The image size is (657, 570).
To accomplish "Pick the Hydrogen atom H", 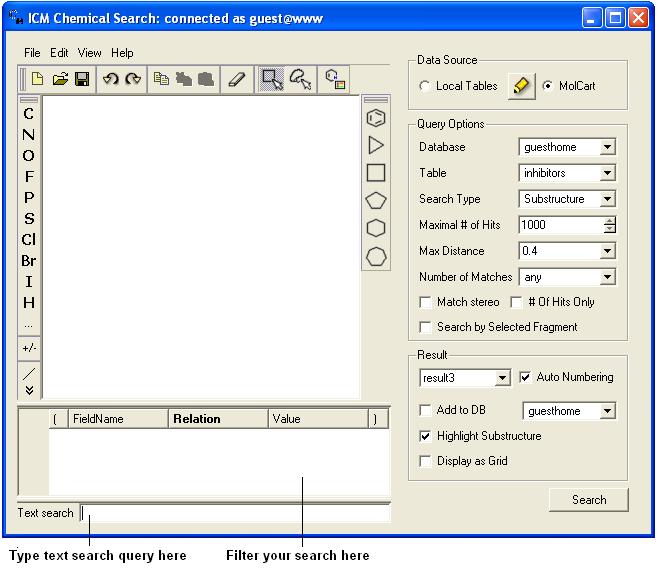I will (28, 303).
